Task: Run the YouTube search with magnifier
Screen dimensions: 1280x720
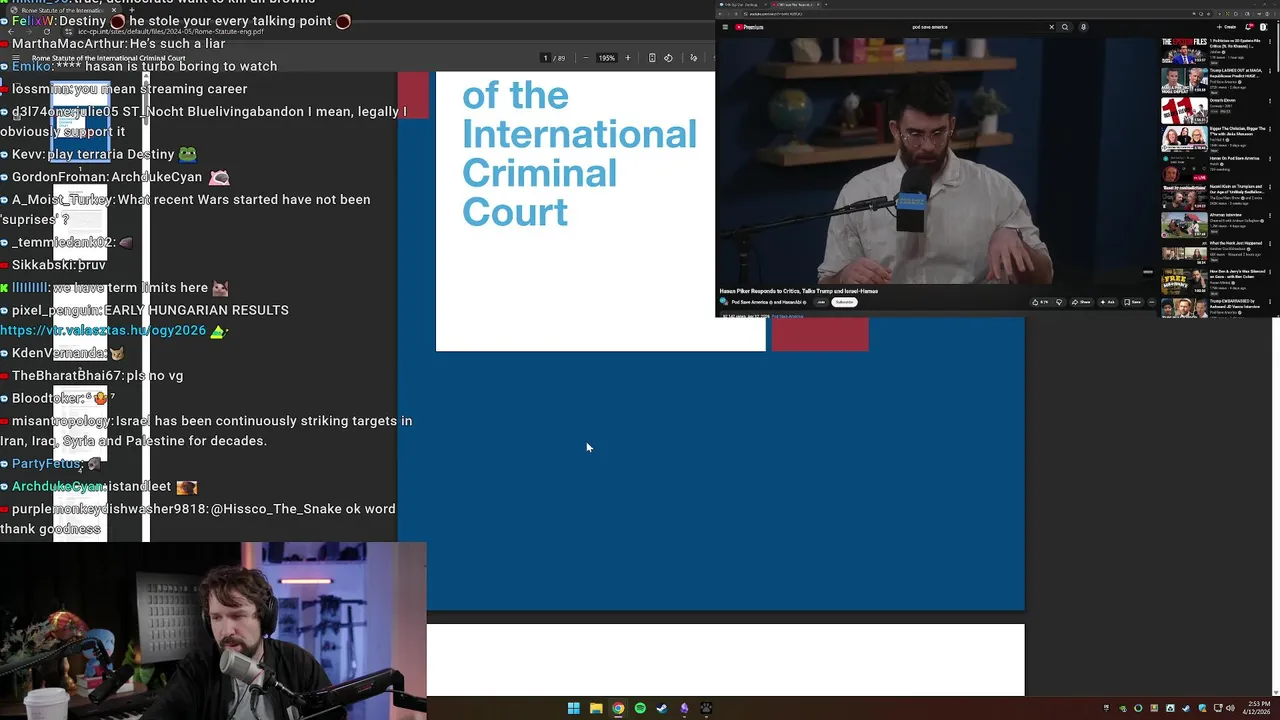Action: tap(1065, 27)
